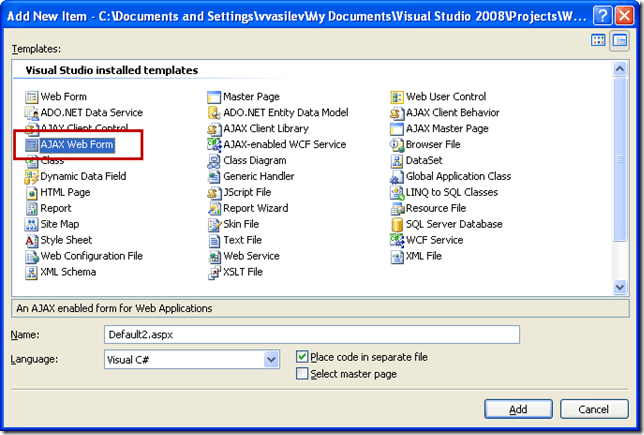Check Select master page option
This screenshot has width=644, height=435.
(302, 373)
